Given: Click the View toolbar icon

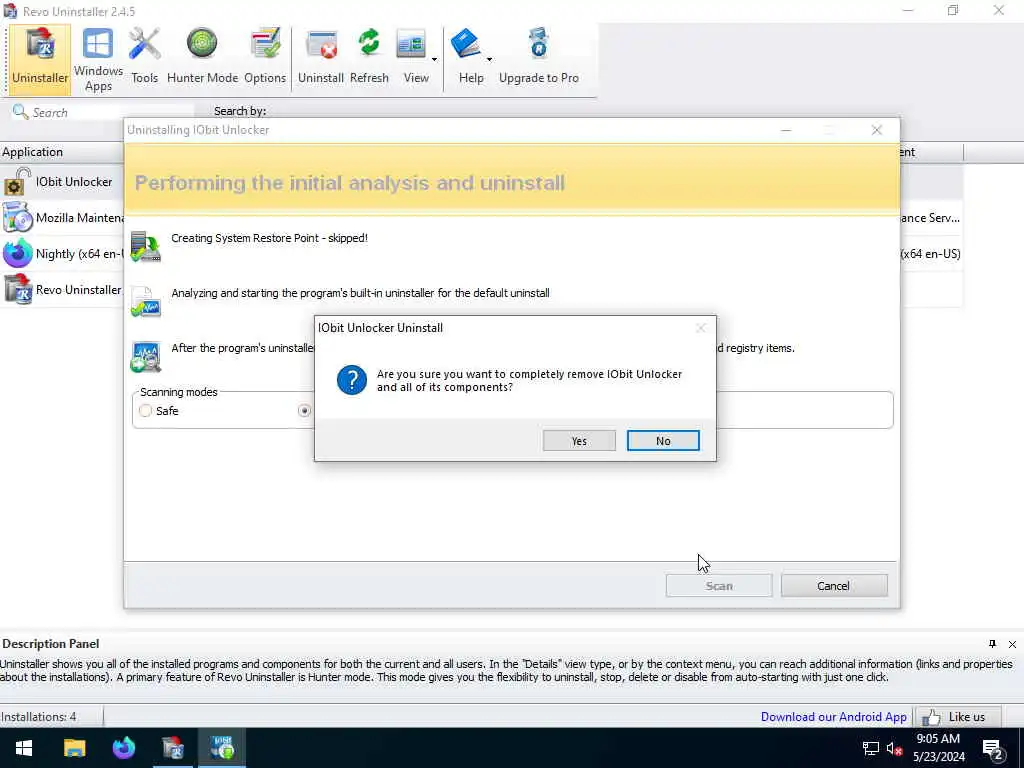Looking at the screenshot, I should pyautogui.click(x=411, y=44).
